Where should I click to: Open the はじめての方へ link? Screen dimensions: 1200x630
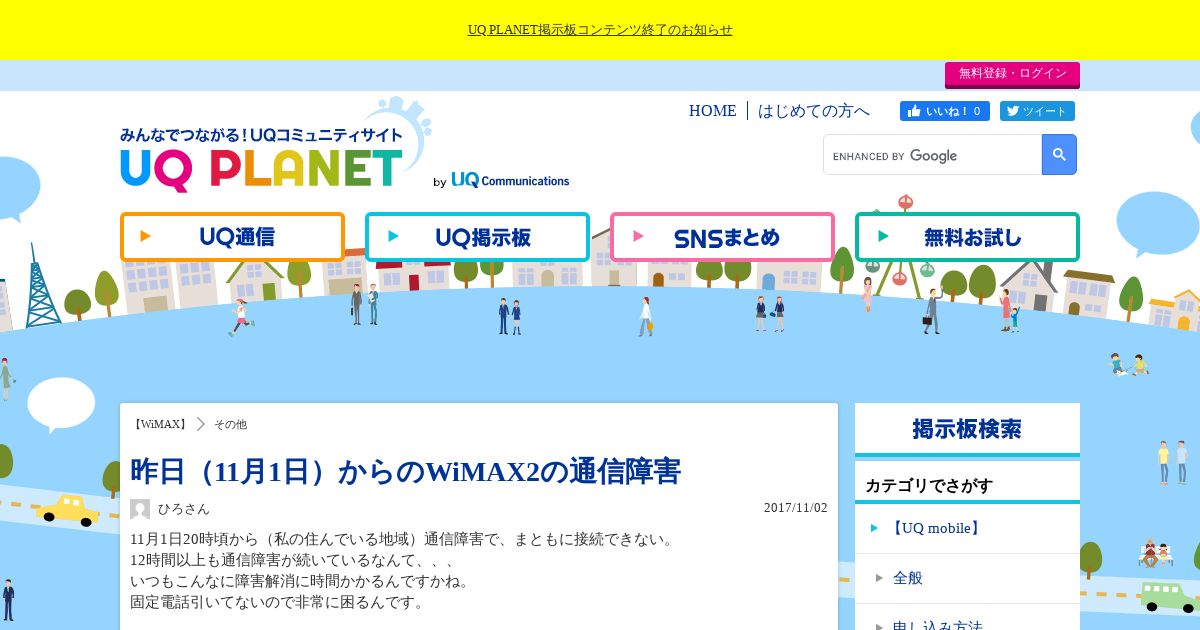click(x=814, y=111)
